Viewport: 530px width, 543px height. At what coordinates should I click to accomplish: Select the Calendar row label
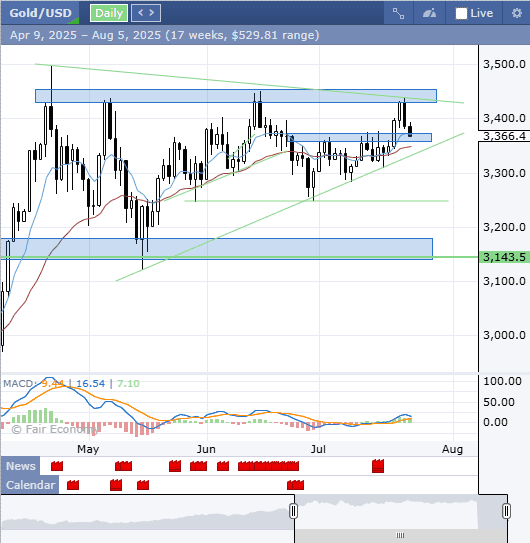[x=30, y=485]
